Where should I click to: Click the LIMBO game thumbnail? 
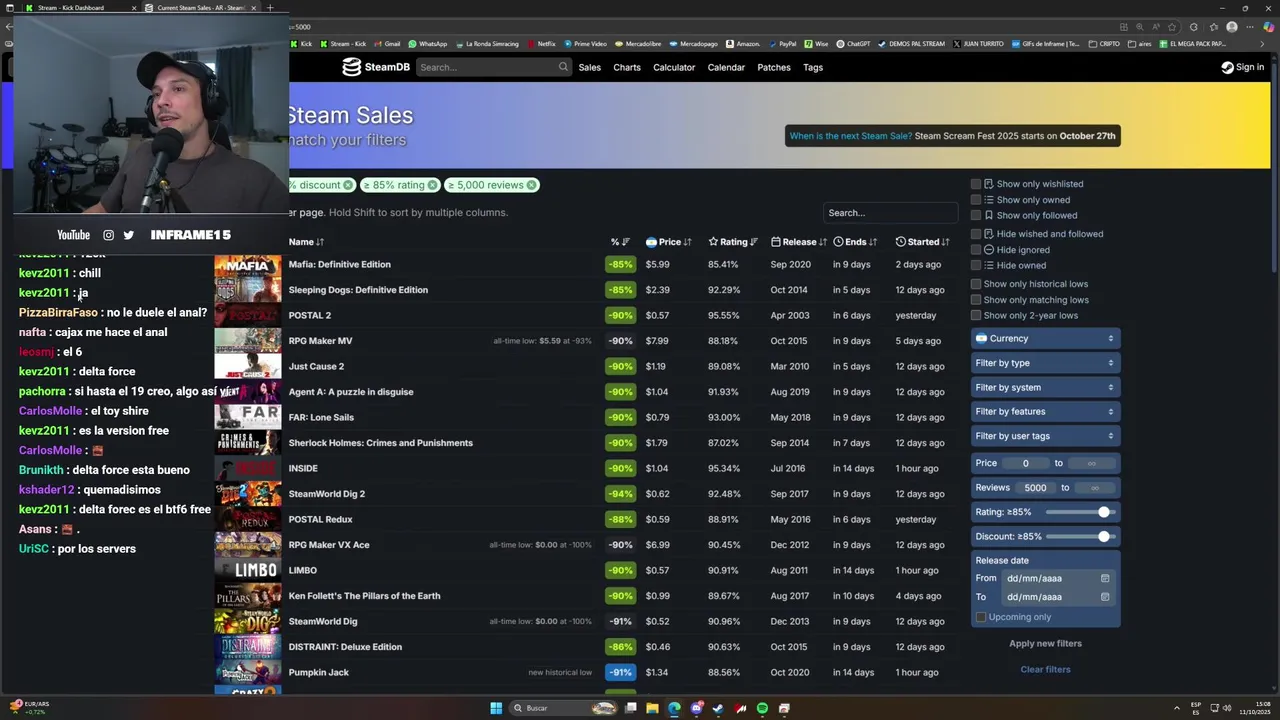point(248,570)
